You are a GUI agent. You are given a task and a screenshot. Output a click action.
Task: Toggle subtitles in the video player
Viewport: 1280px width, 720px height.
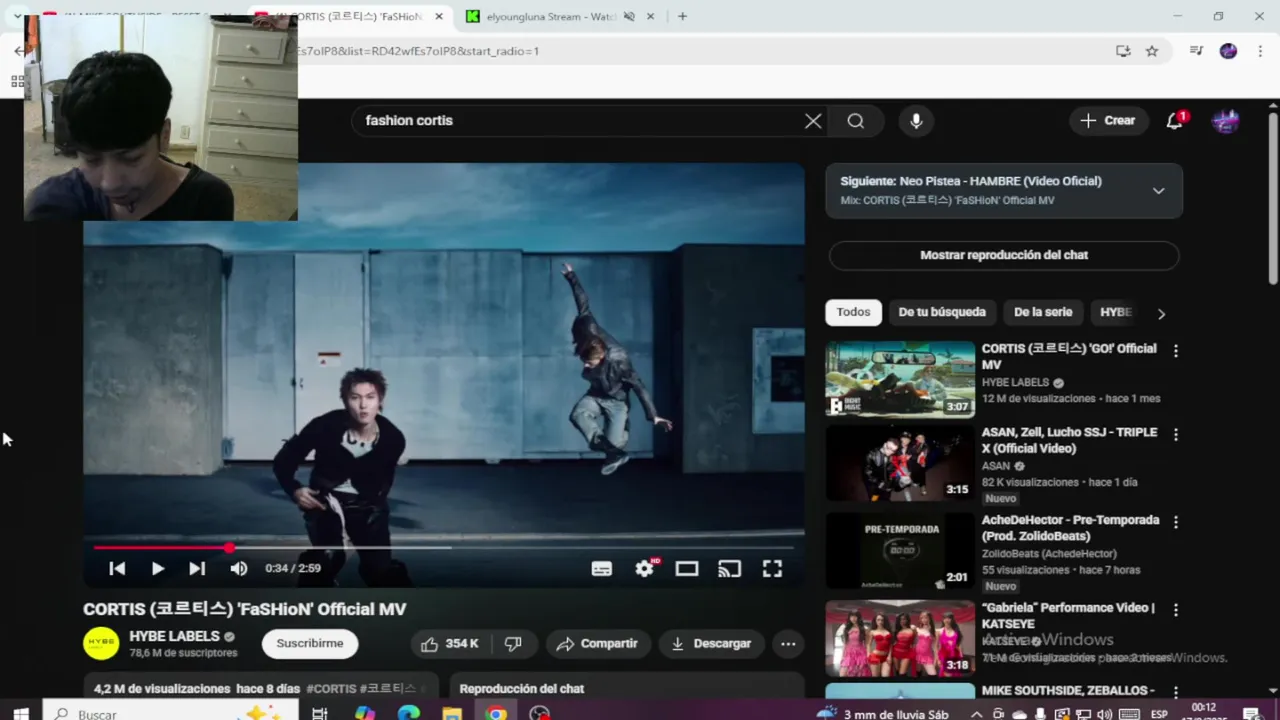(602, 568)
